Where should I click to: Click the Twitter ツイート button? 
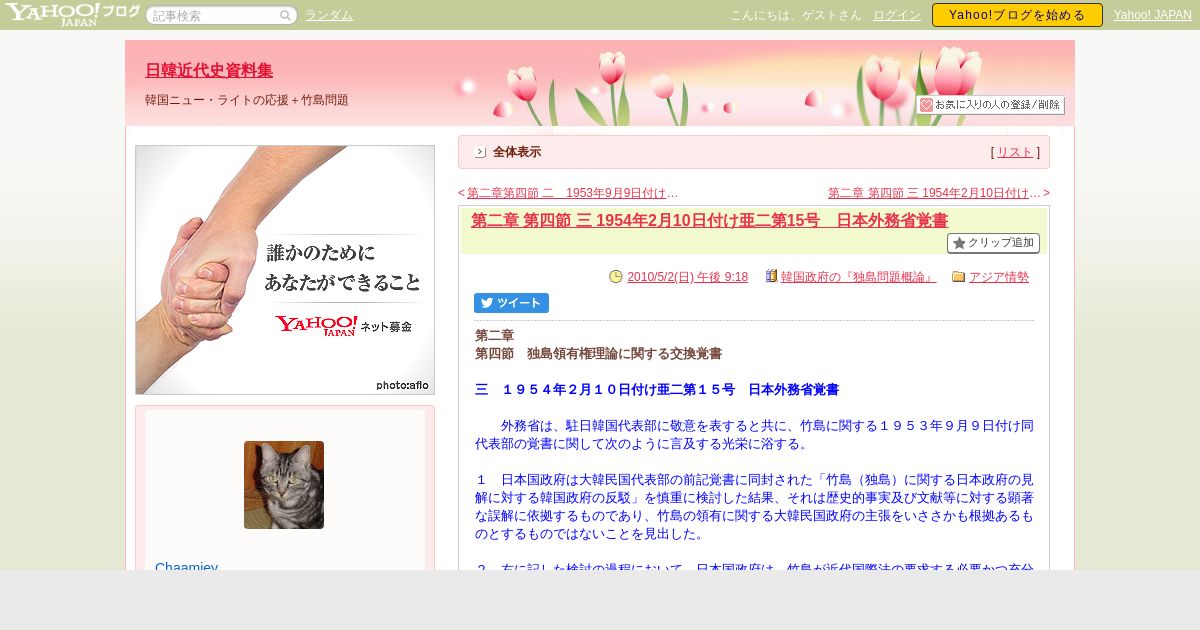click(511, 303)
